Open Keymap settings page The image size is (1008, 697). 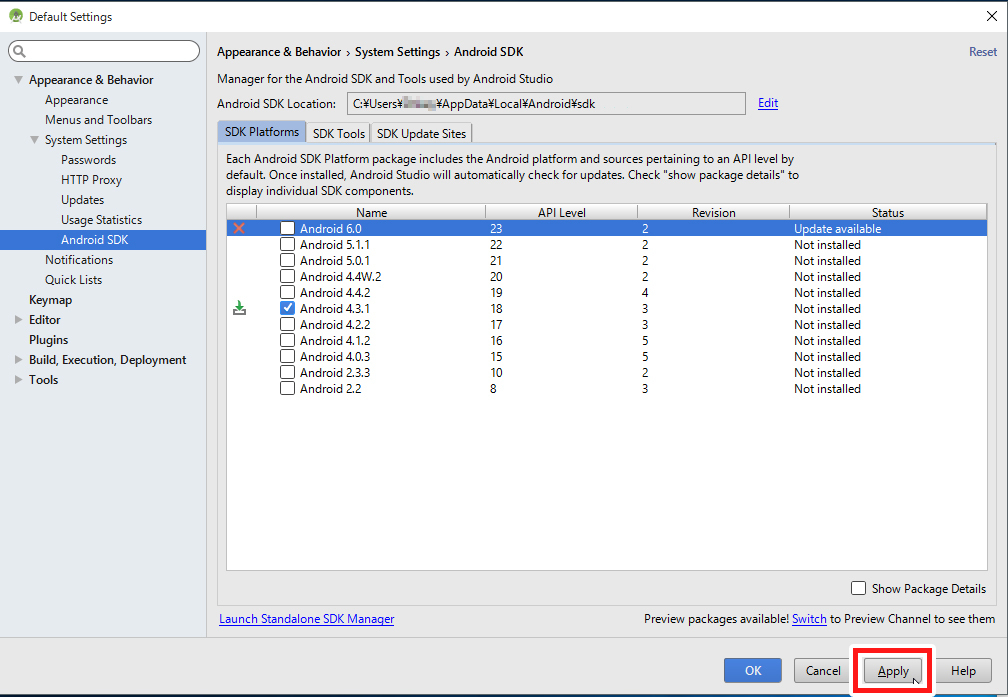tap(50, 300)
